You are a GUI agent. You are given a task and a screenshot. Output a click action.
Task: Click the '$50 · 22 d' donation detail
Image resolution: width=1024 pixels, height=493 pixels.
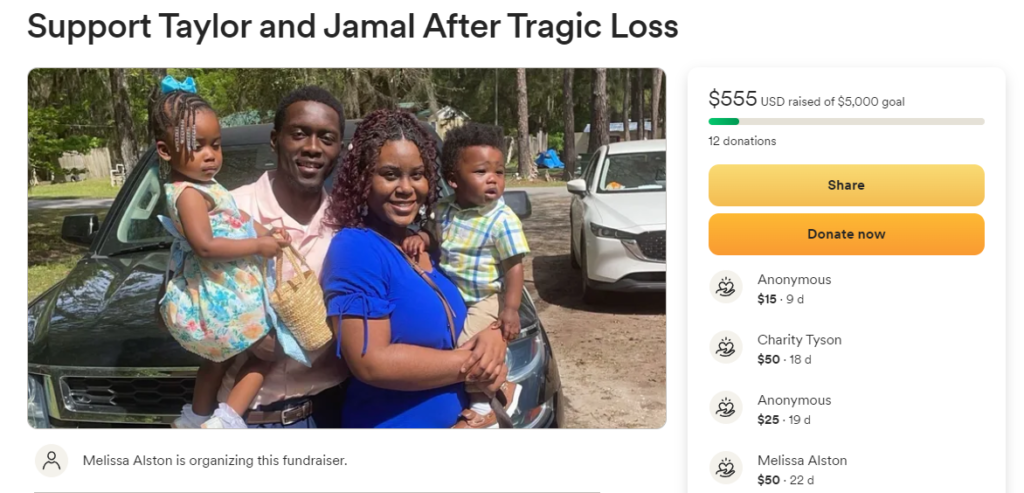[x=786, y=481]
